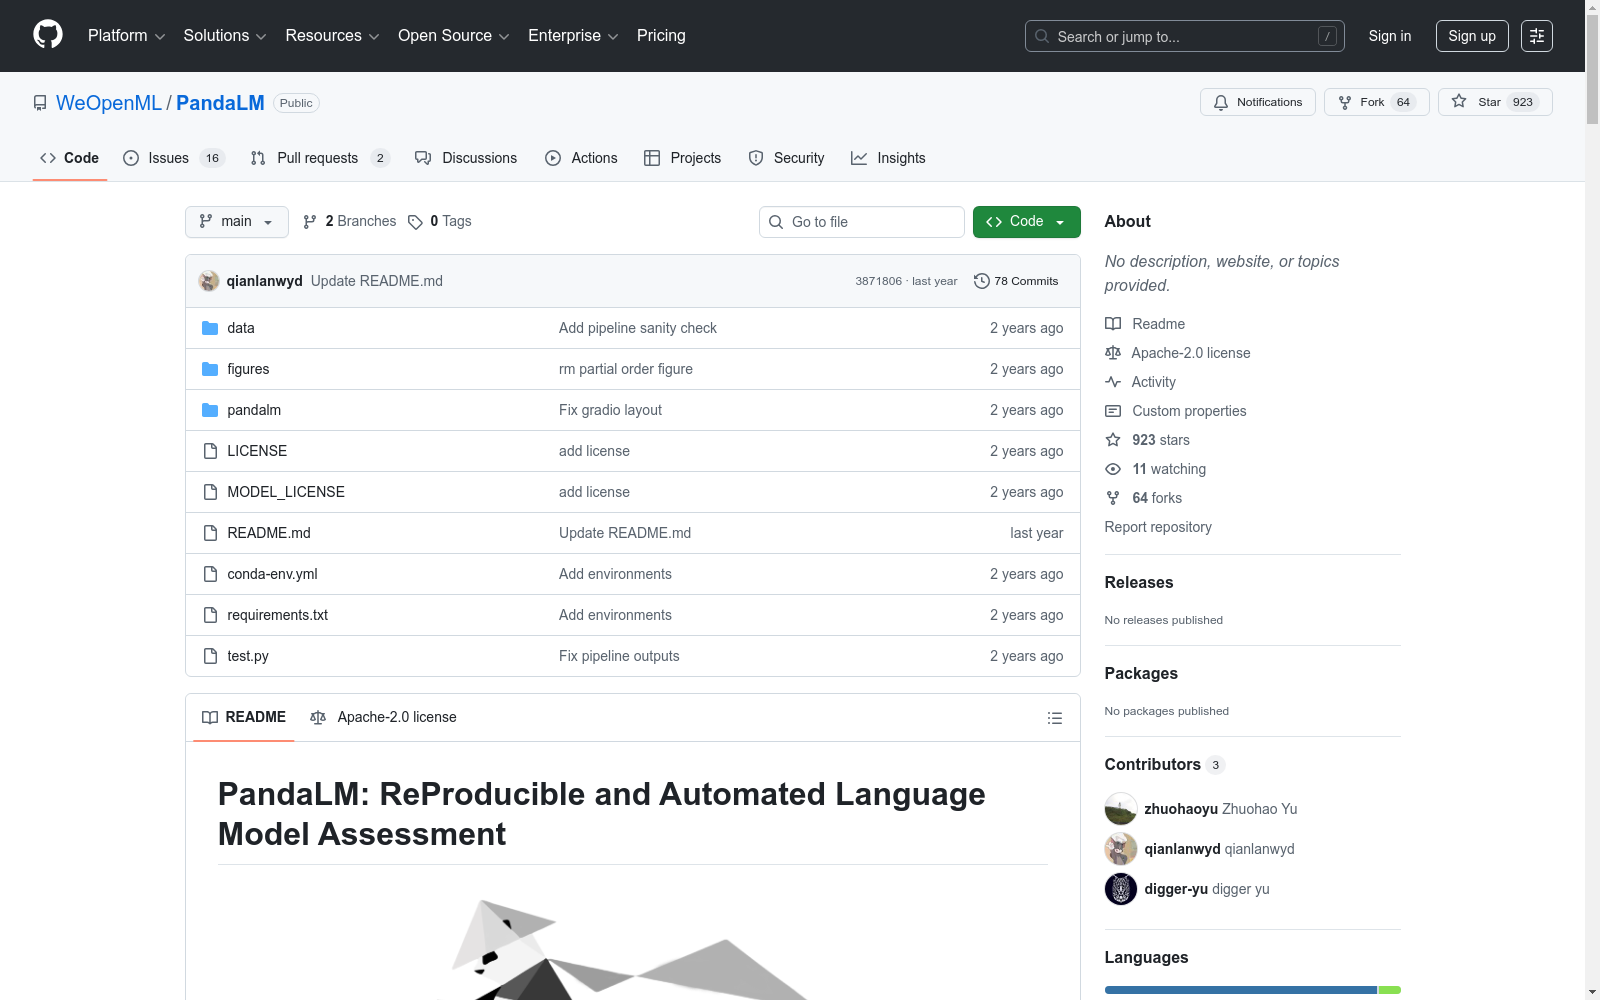Click the digger-yu contributor avatar

tap(1120, 889)
